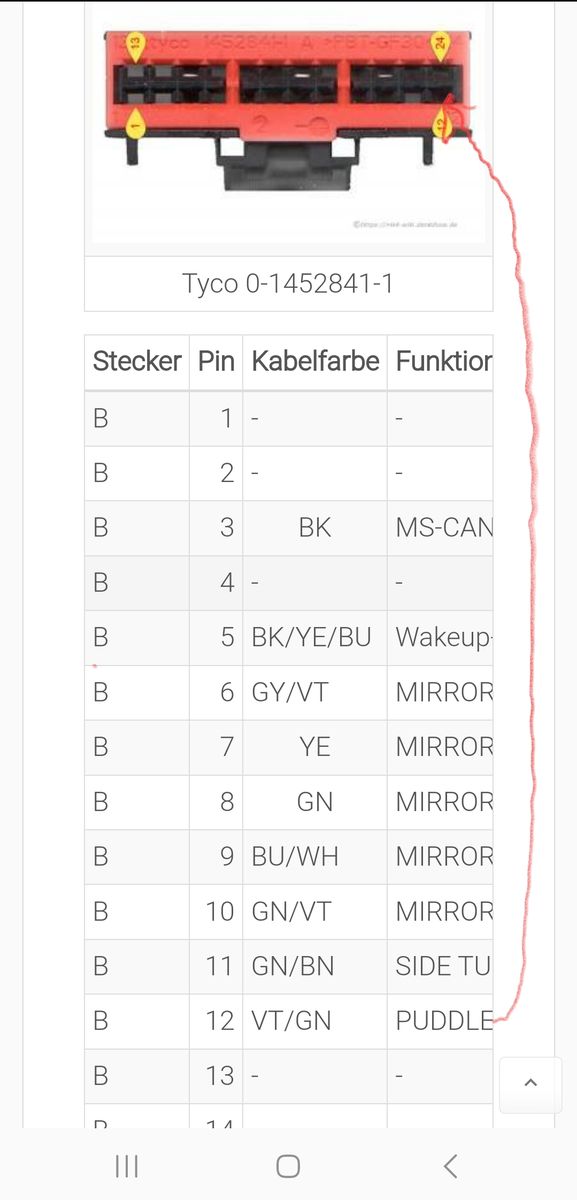Click the Kabelfarbe column header

coord(315,361)
